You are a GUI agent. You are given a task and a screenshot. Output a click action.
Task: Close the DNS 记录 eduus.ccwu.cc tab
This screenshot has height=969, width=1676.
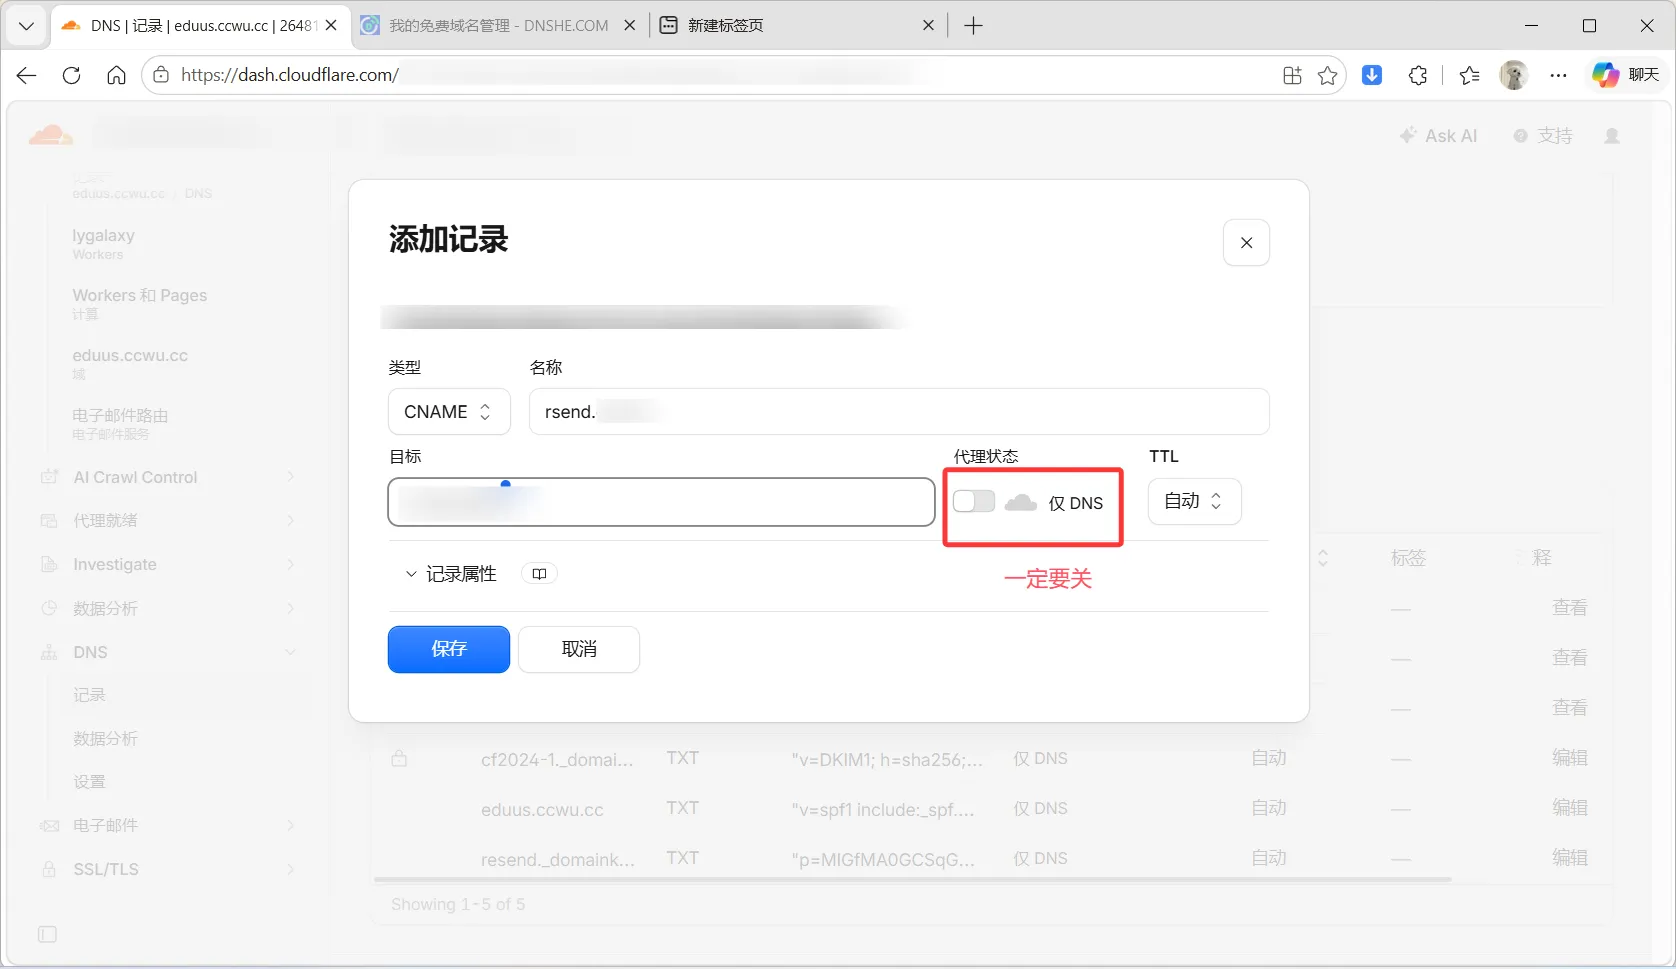point(331,26)
